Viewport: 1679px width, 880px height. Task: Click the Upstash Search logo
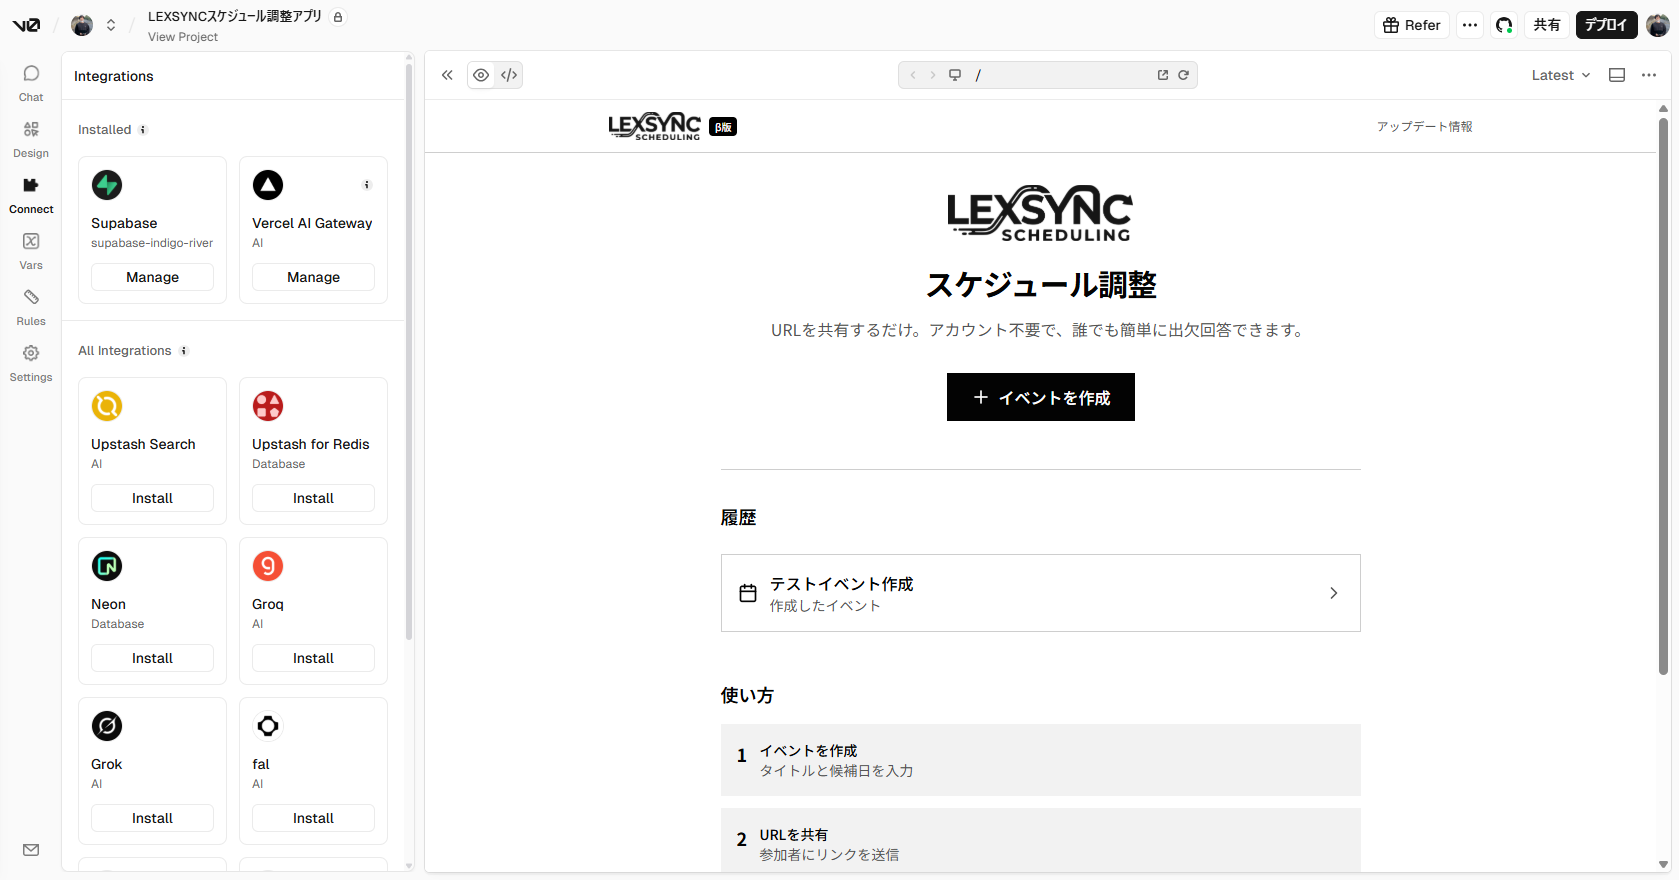(x=107, y=406)
